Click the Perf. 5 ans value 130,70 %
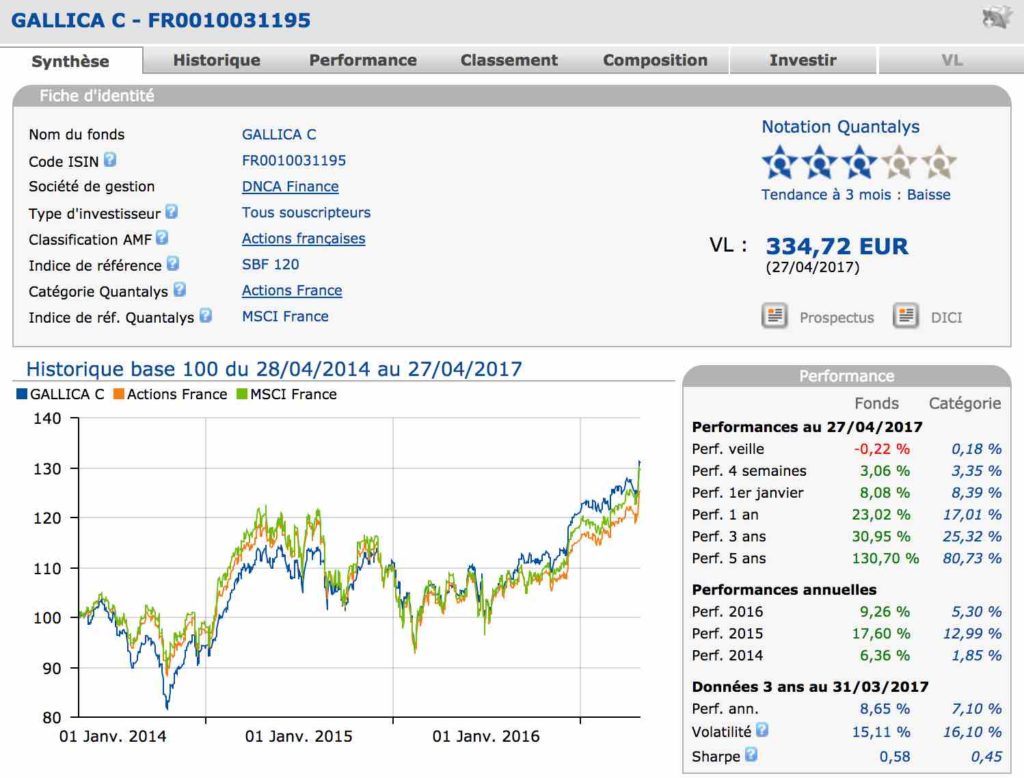This screenshot has height=778, width=1024. click(x=885, y=558)
